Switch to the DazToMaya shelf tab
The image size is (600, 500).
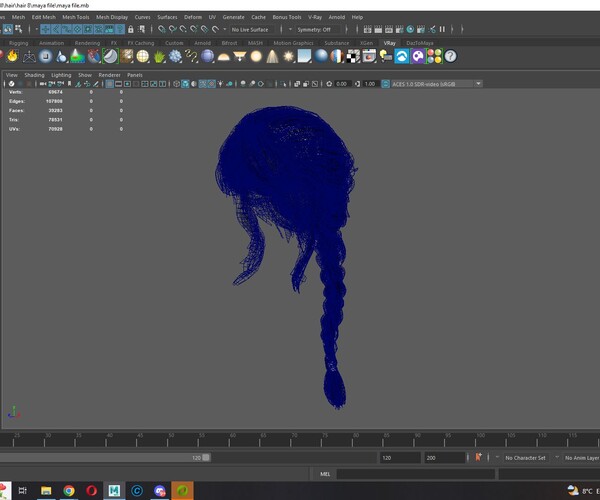click(420, 43)
